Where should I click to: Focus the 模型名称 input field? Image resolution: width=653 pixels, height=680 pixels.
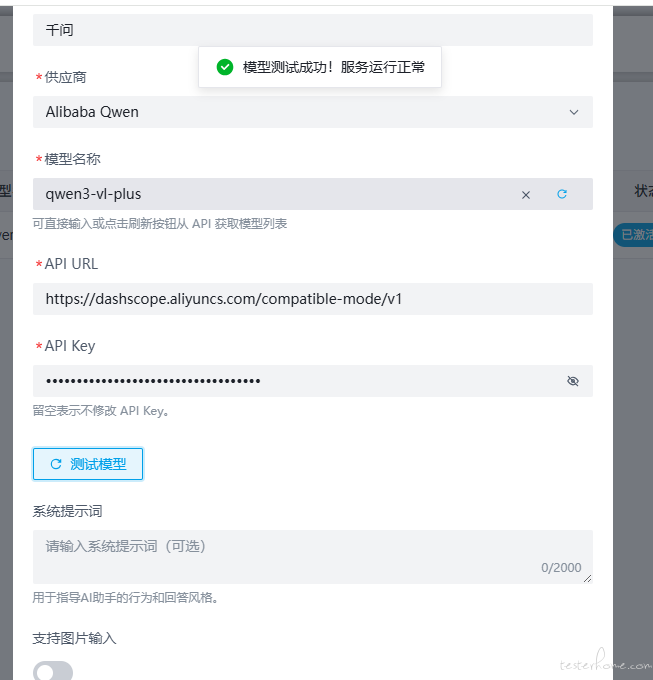(270, 194)
